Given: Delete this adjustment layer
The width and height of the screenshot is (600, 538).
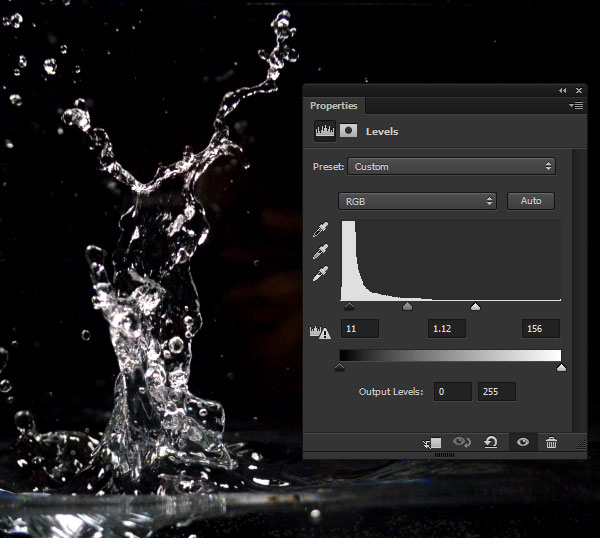Looking at the screenshot, I should click(551, 443).
